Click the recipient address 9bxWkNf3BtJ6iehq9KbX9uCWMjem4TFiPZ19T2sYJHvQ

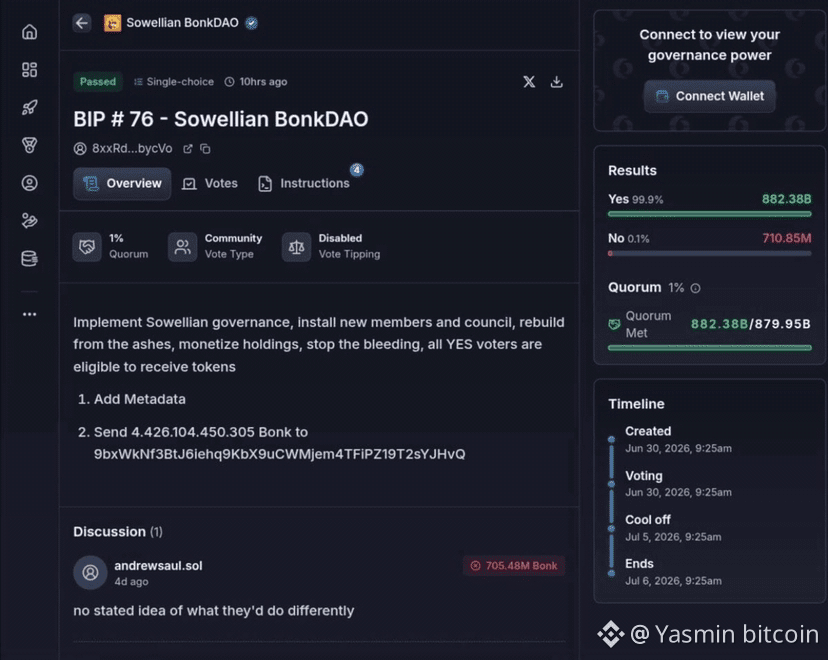coord(280,454)
